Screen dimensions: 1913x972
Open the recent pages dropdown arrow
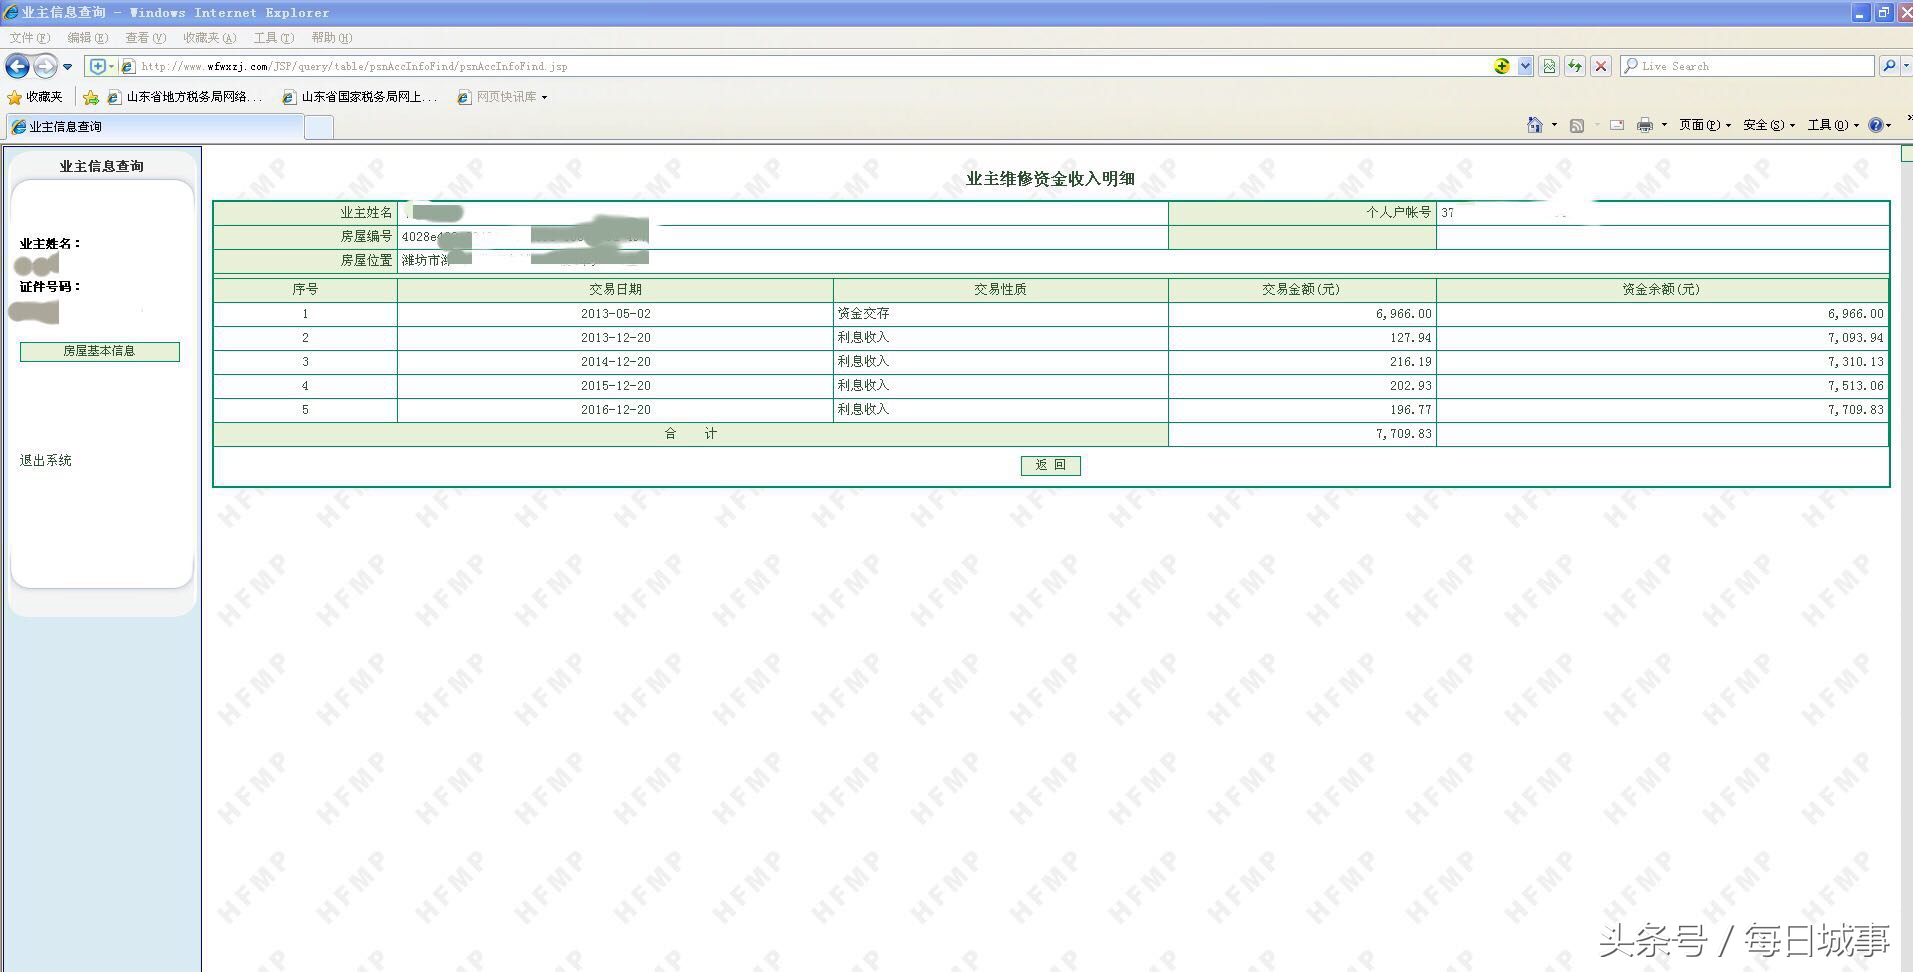coord(68,67)
